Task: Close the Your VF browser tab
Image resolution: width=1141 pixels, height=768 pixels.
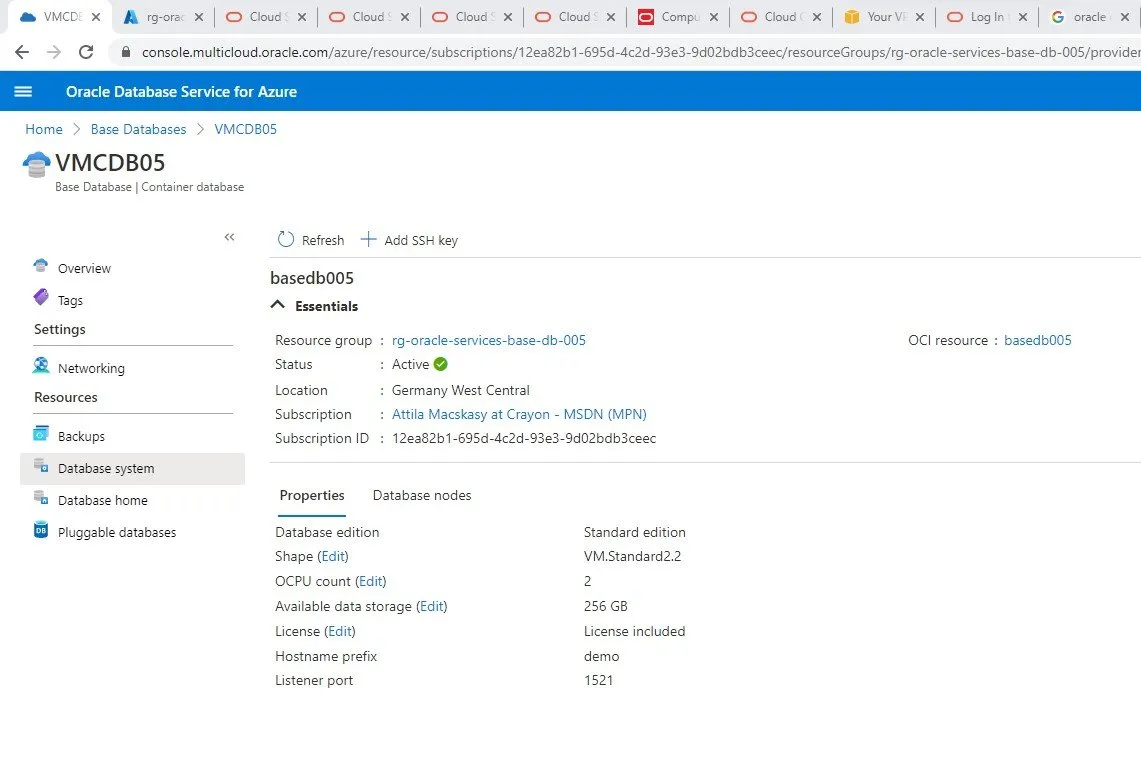Action: tap(920, 17)
